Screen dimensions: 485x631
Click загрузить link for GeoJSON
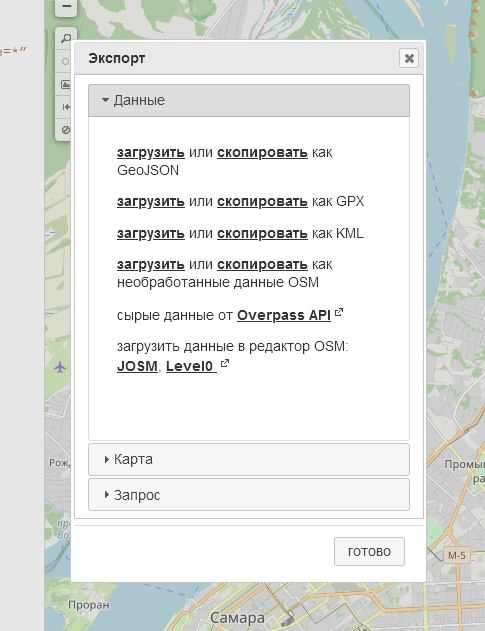(x=151, y=153)
